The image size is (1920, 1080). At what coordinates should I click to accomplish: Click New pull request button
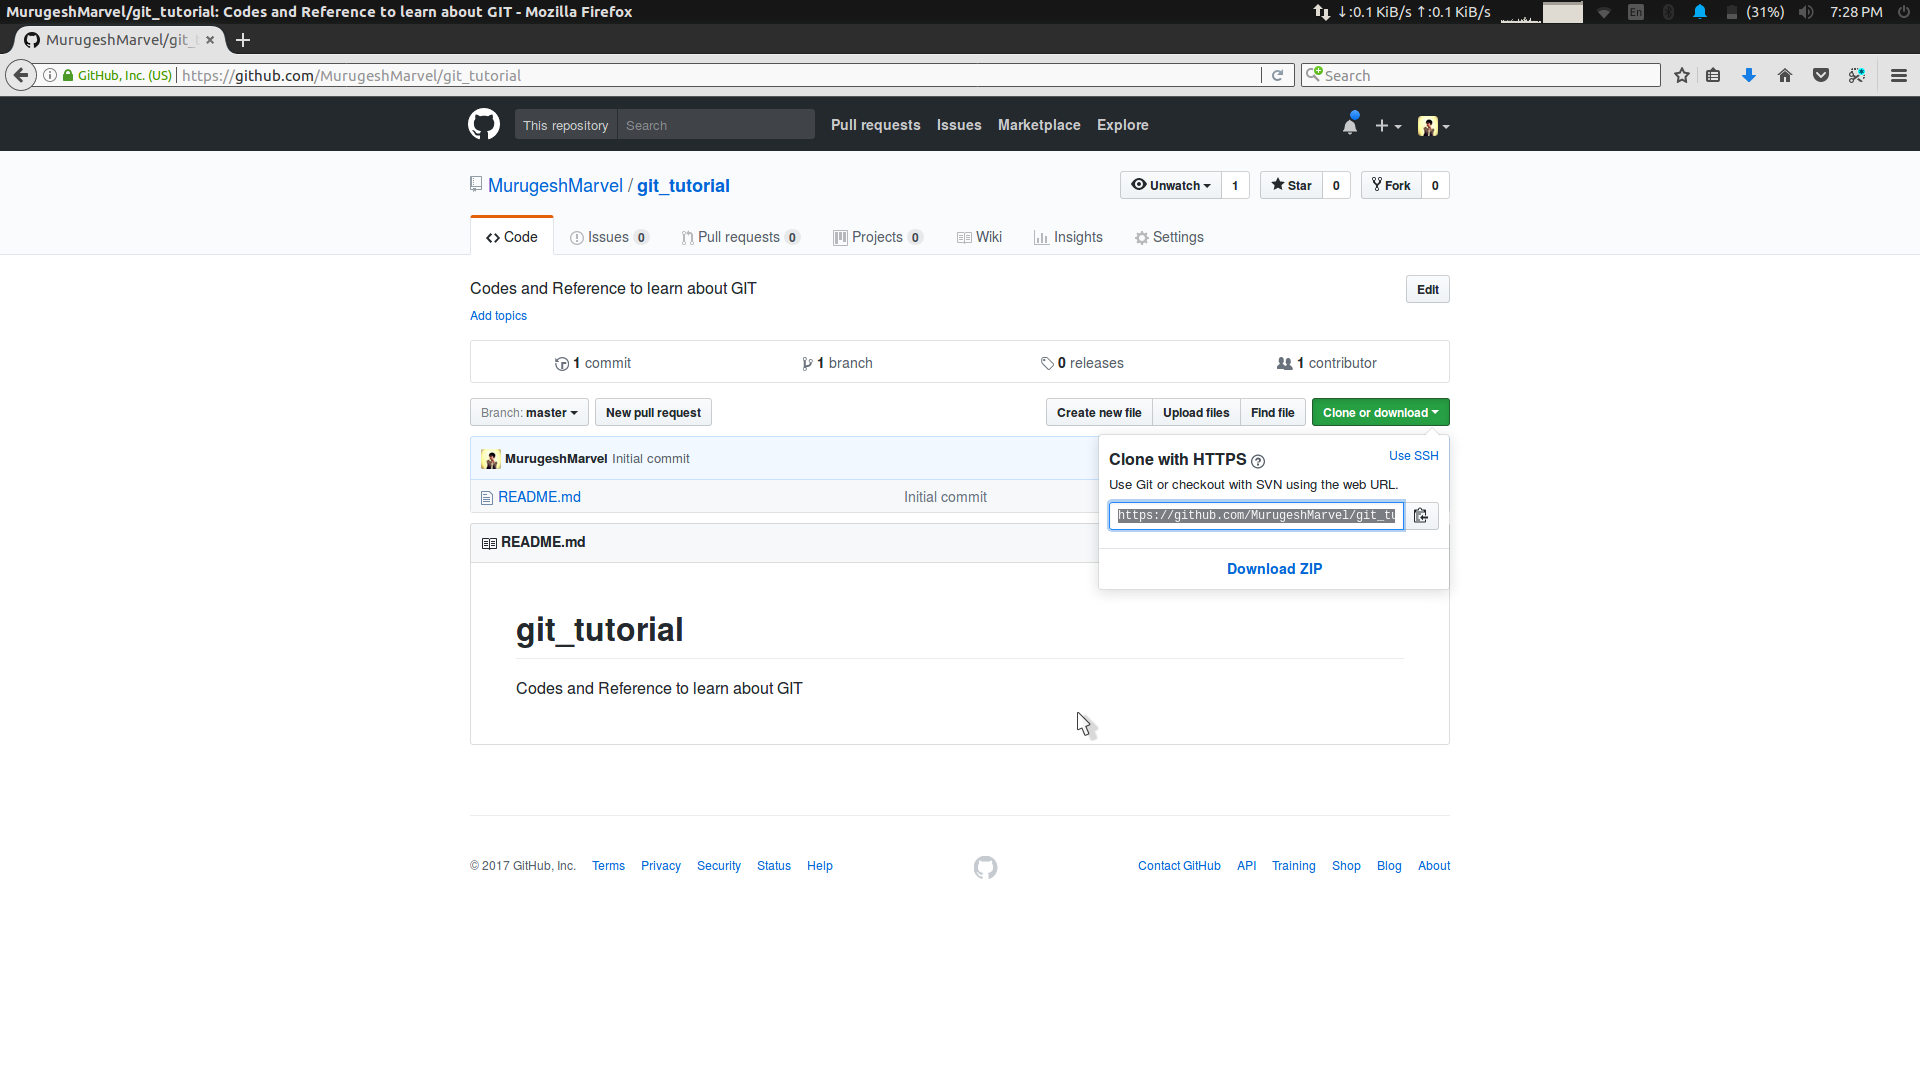[x=653, y=412]
